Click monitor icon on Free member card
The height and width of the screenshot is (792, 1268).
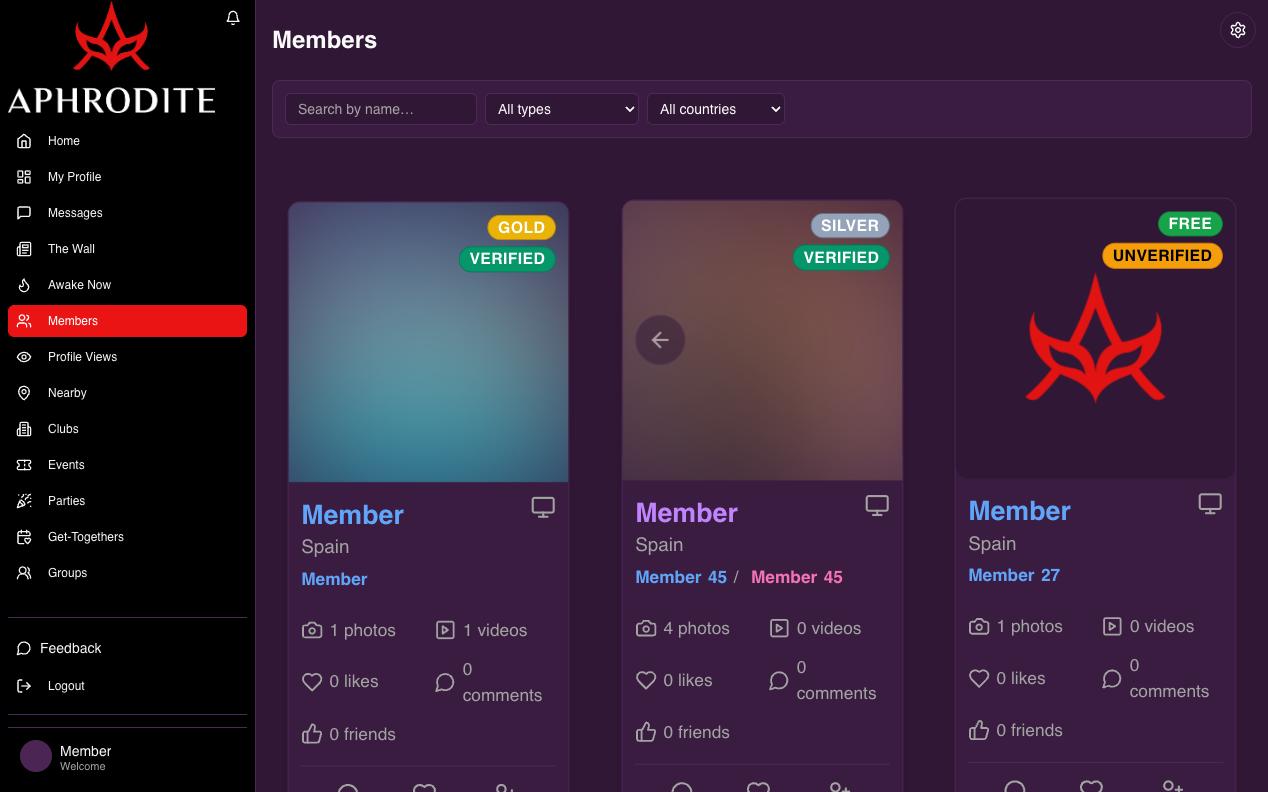(1210, 504)
